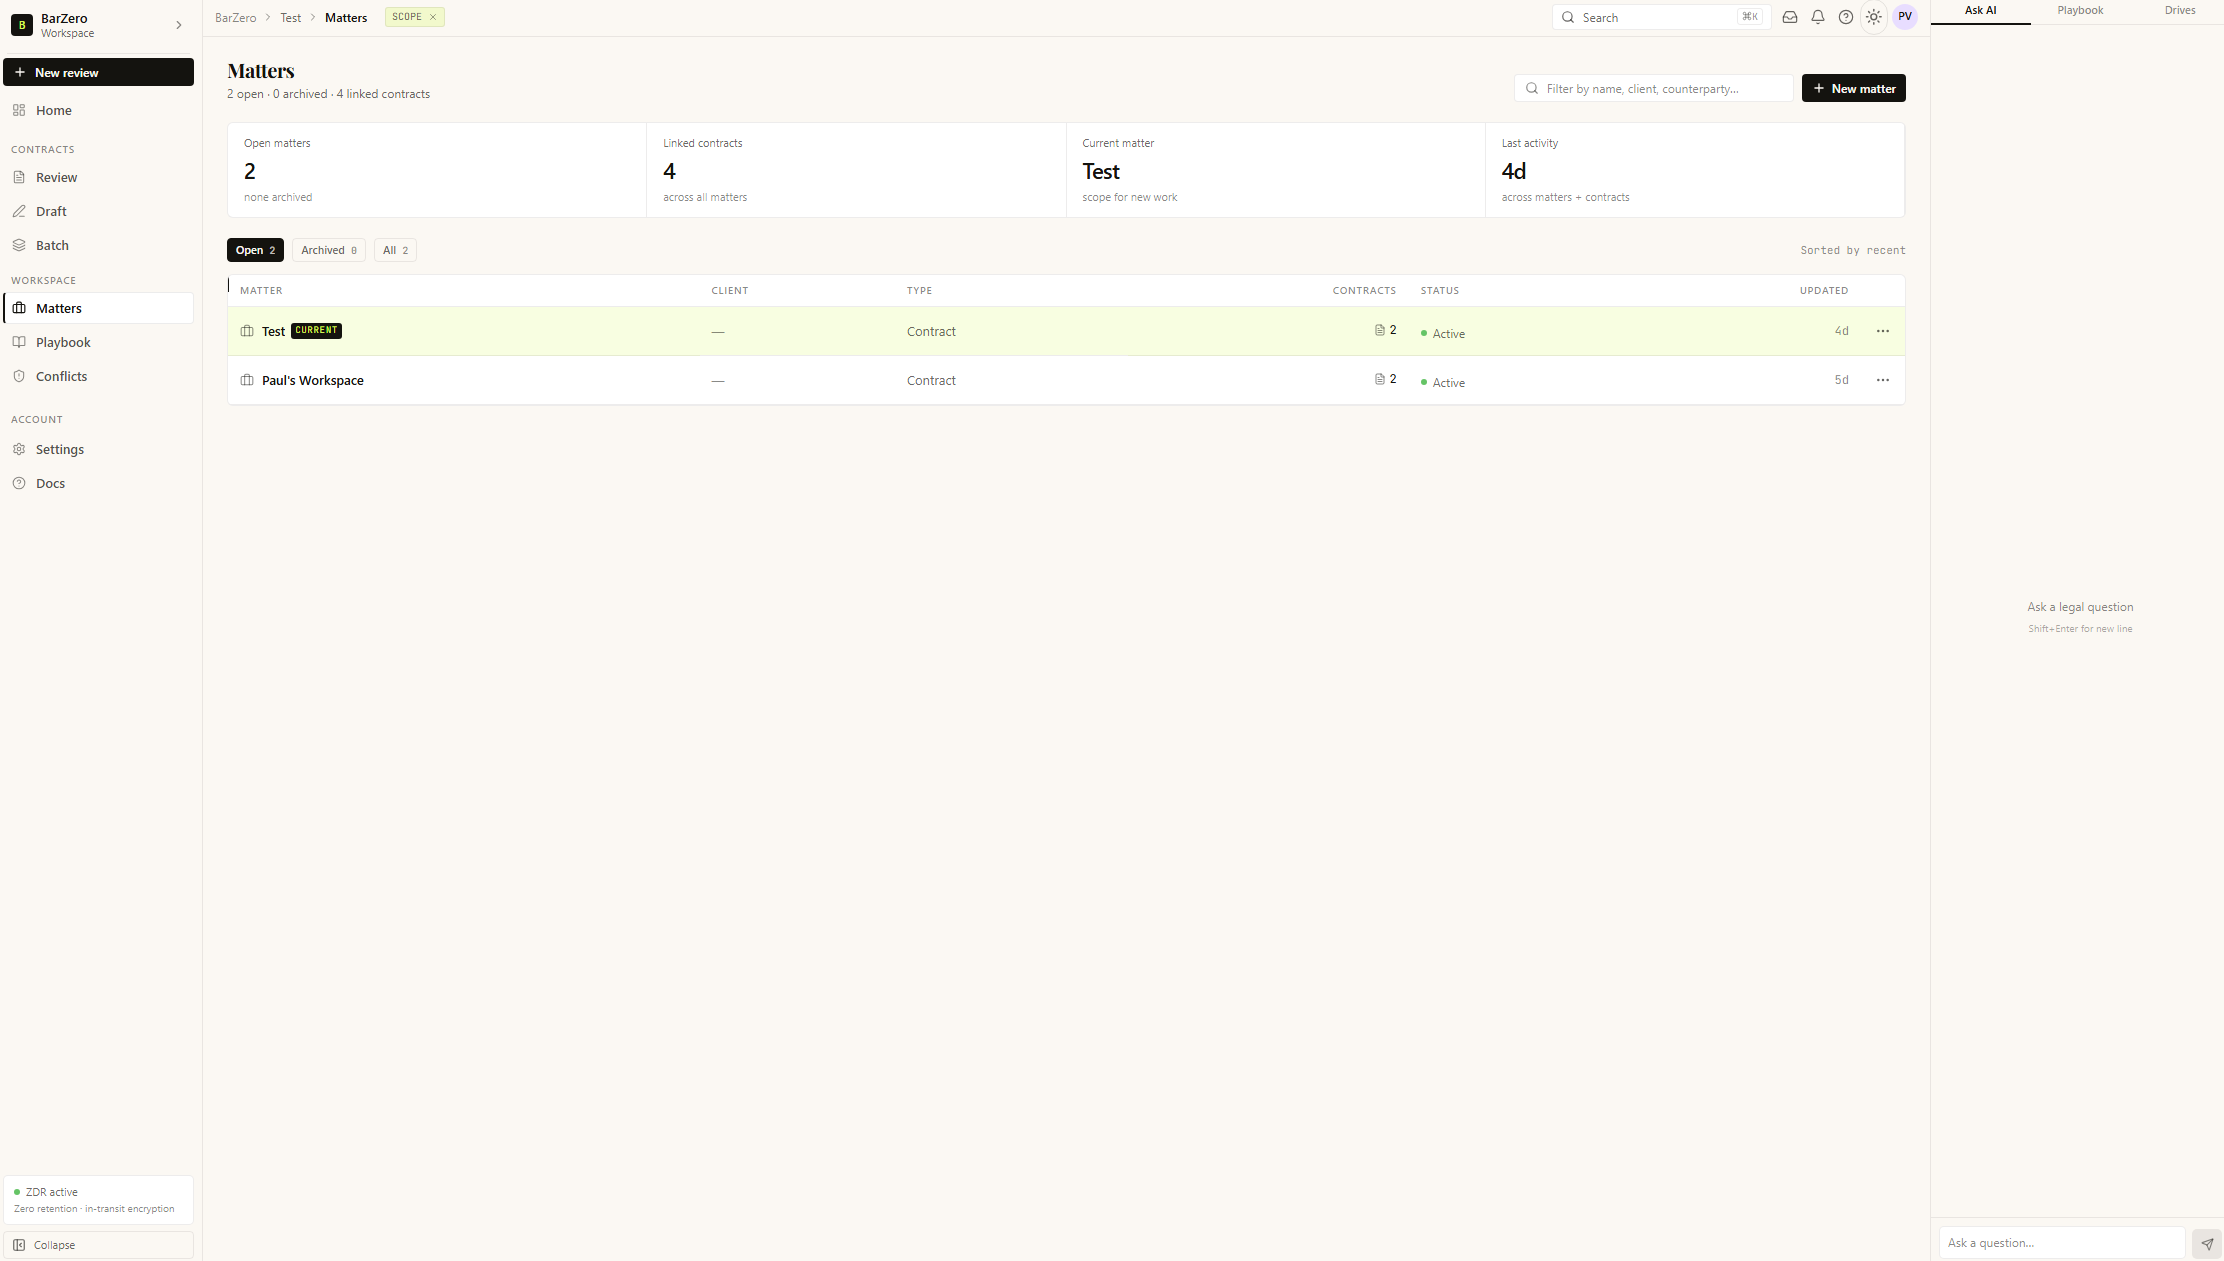Open the Conflicts icon in the sidebar

point(21,376)
